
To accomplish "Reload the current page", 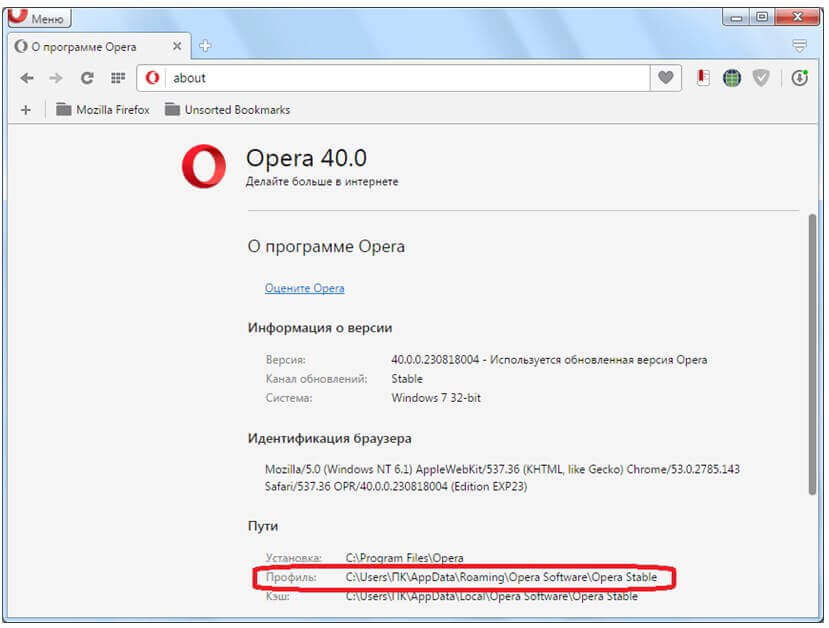I will [87, 78].
